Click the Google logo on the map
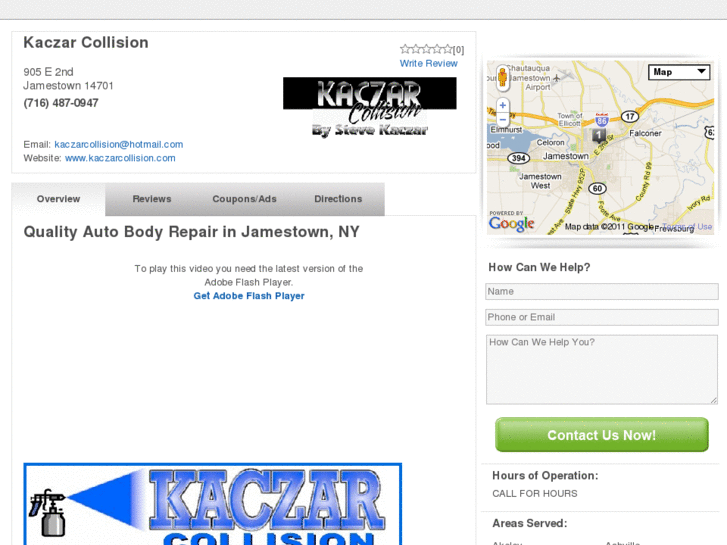 tap(511, 224)
